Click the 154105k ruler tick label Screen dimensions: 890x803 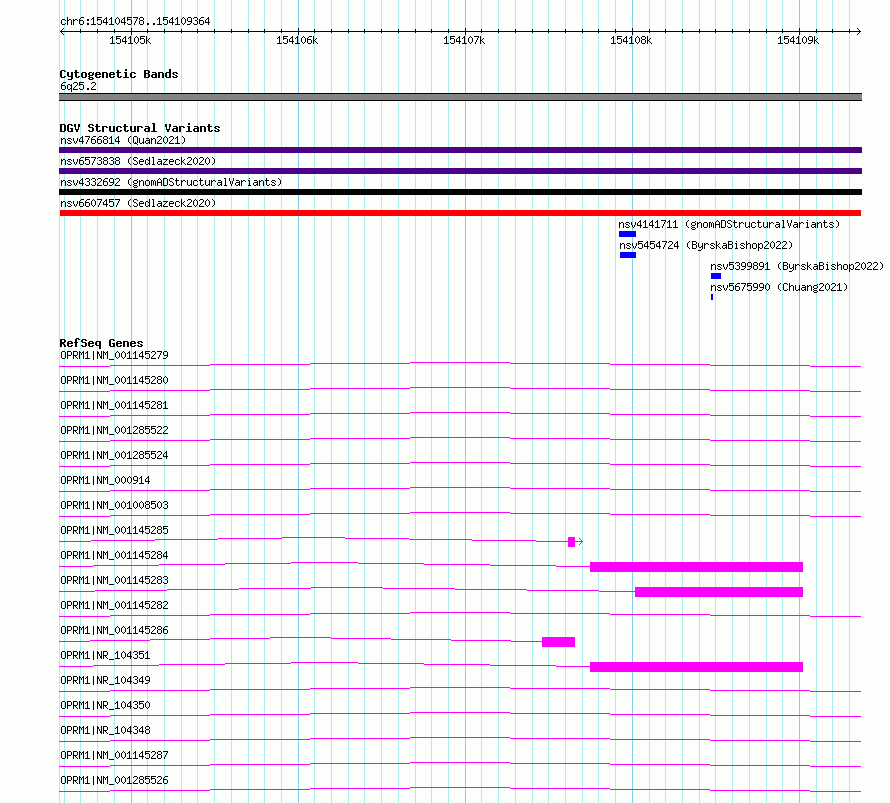click(130, 40)
